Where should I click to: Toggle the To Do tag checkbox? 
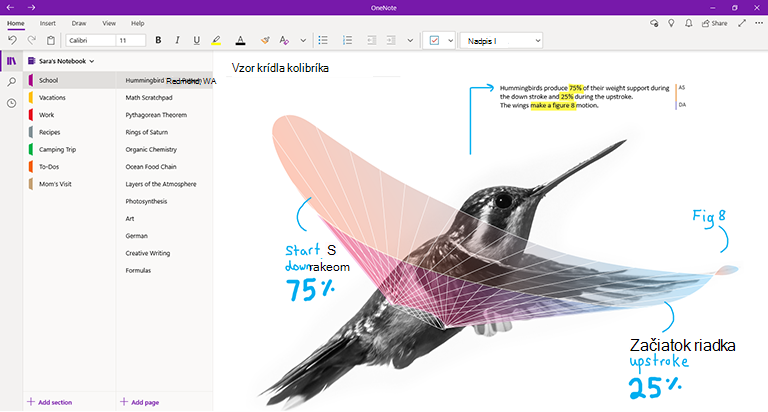click(x=434, y=41)
